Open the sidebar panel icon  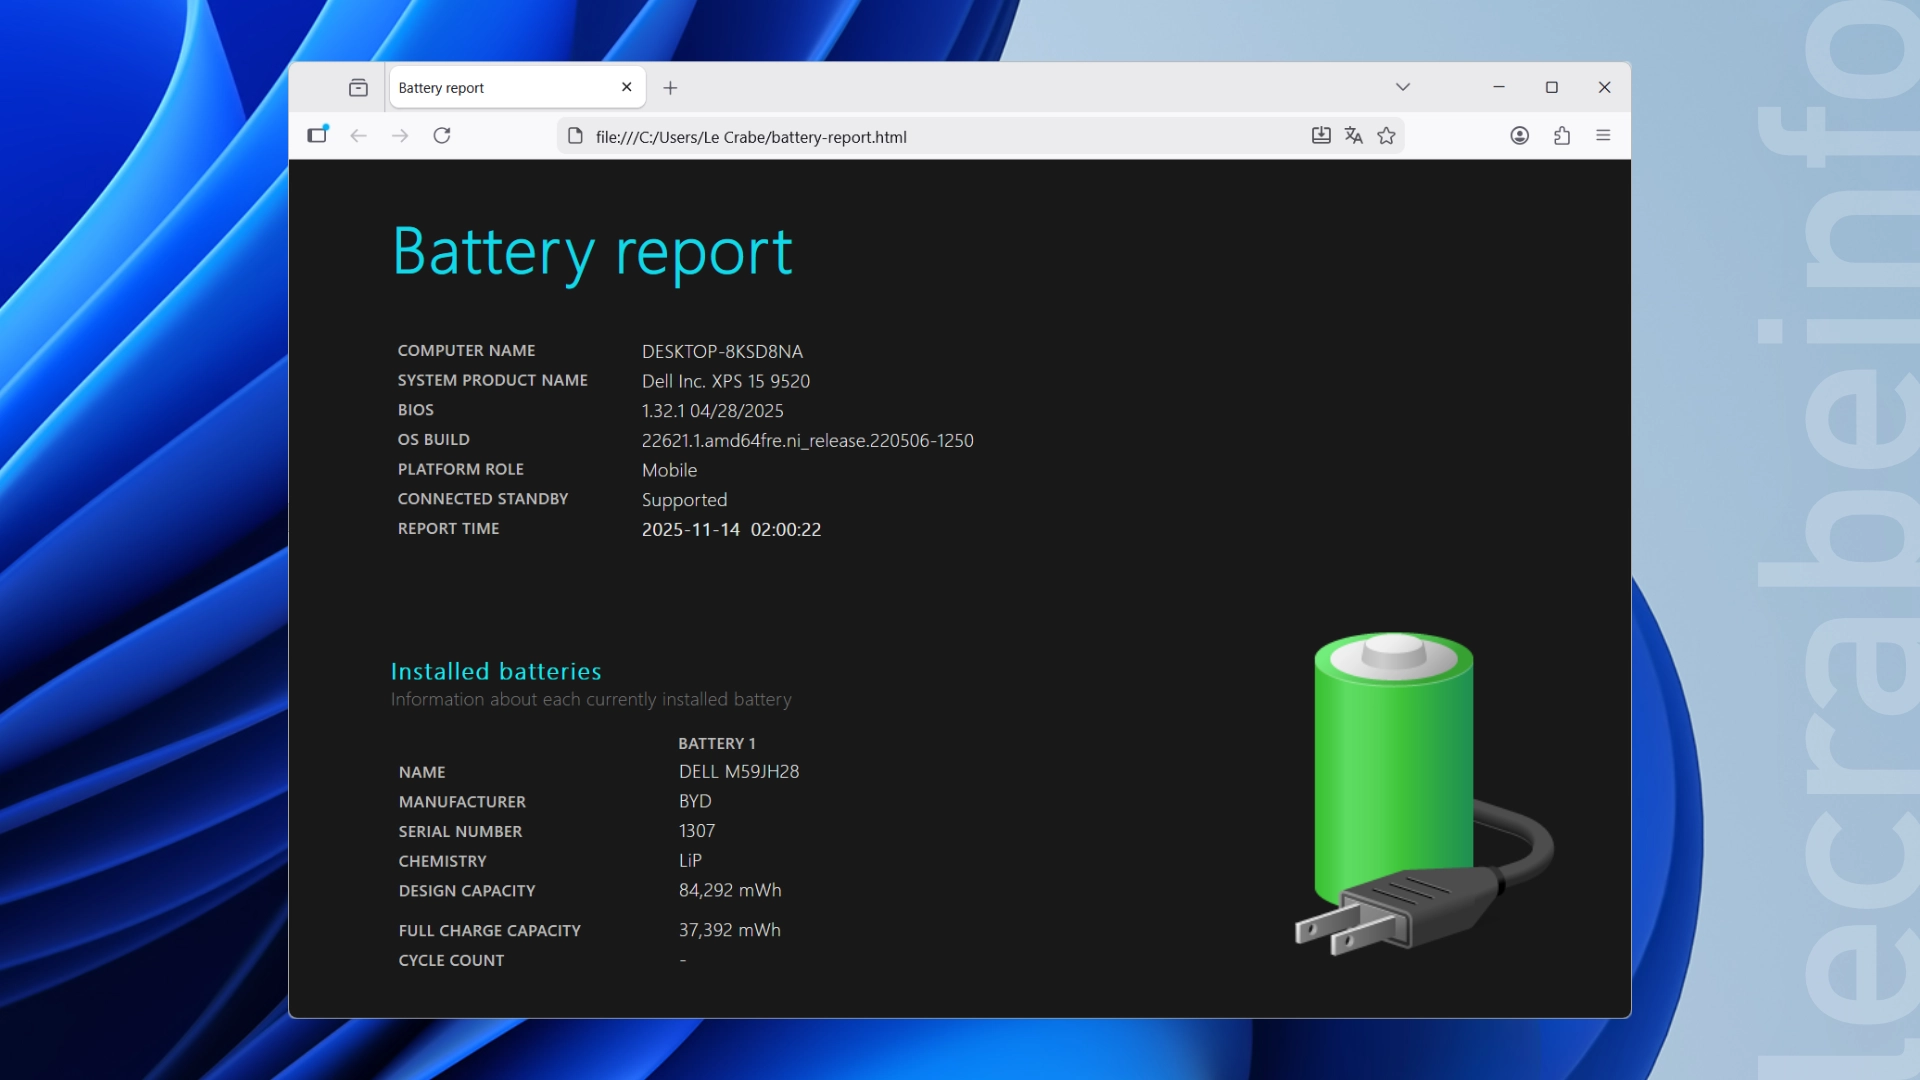pyautogui.click(x=317, y=135)
